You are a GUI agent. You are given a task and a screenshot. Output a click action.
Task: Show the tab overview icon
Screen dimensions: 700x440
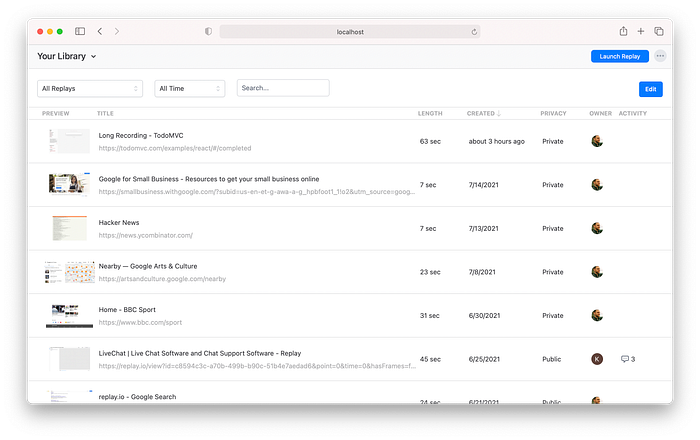pos(659,31)
